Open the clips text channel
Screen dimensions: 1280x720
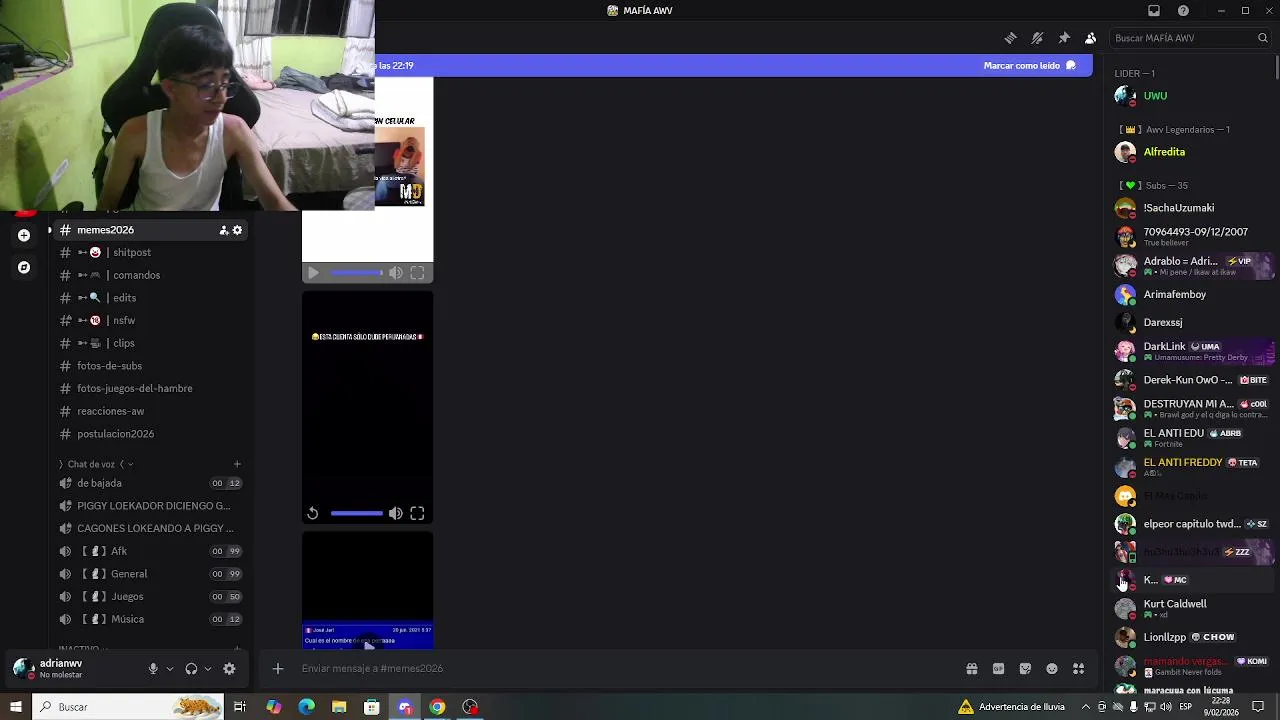click(150, 343)
